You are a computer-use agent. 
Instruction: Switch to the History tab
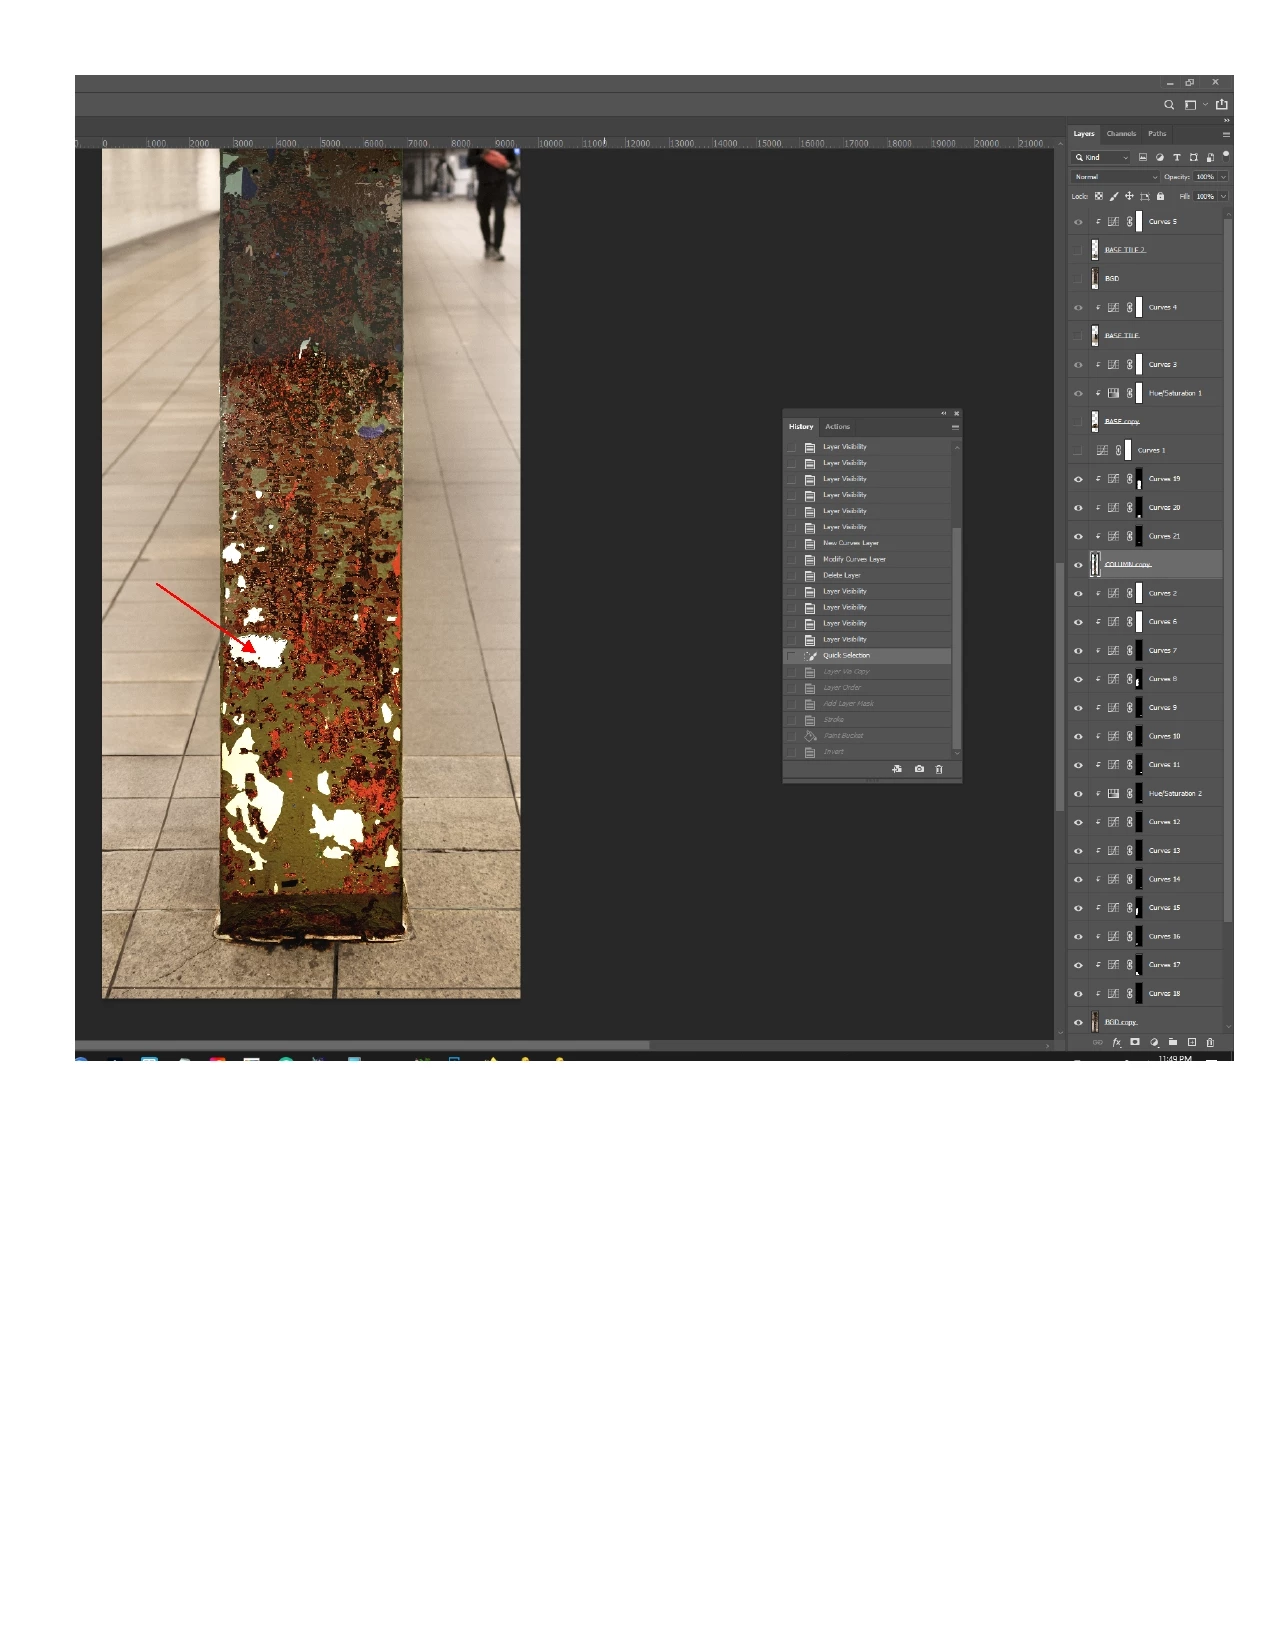[x=801, y=427]
